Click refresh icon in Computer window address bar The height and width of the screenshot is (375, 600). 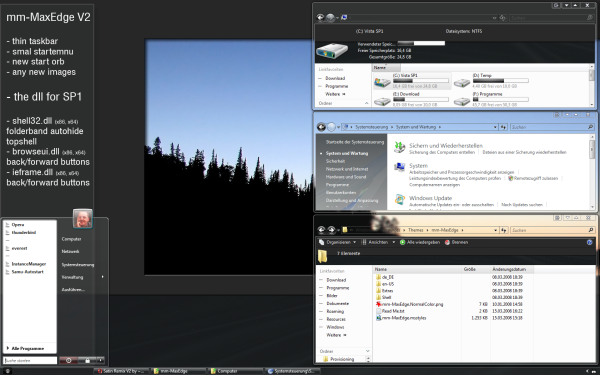click(503, 18)
